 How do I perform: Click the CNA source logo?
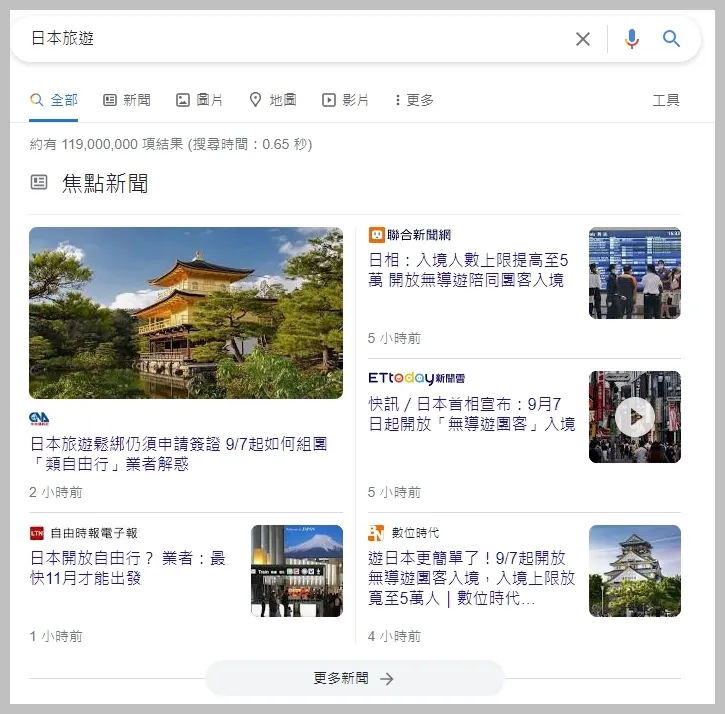point(39,419)
